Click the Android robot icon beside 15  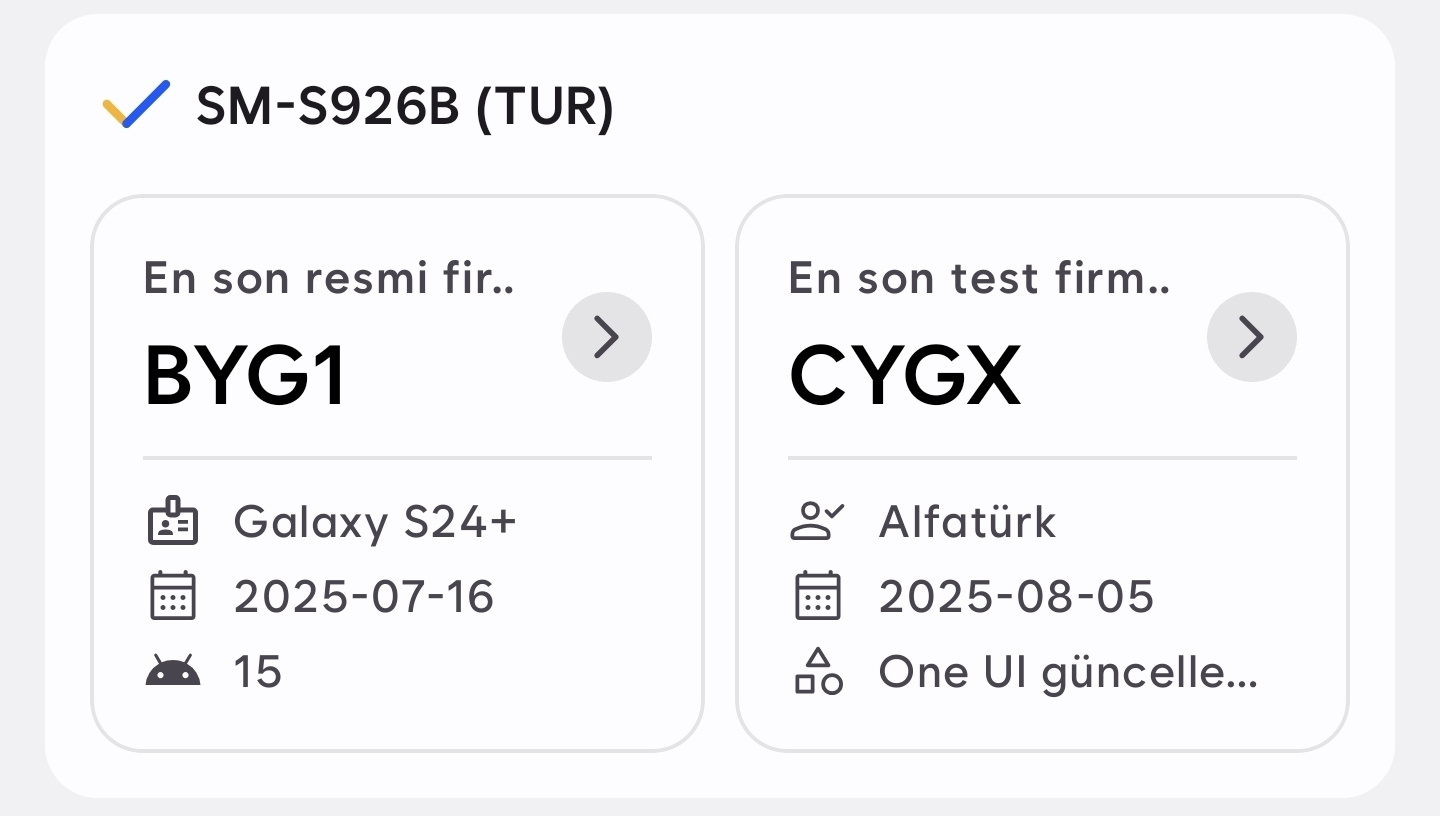coord(173,671)
